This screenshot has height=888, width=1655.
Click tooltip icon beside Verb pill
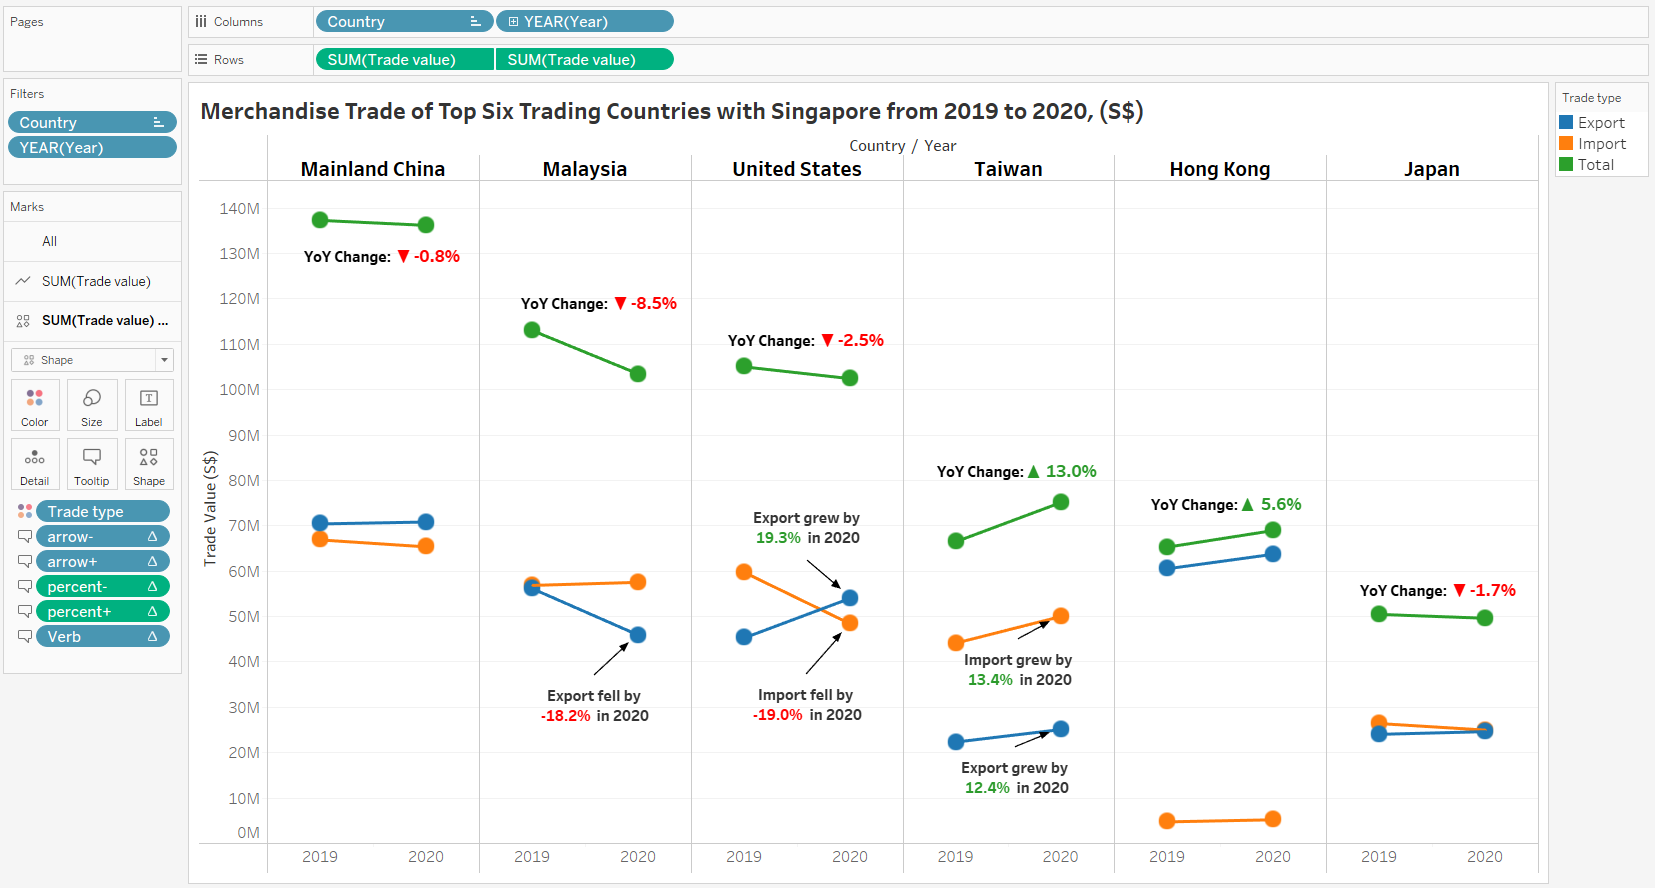(25, 636)
